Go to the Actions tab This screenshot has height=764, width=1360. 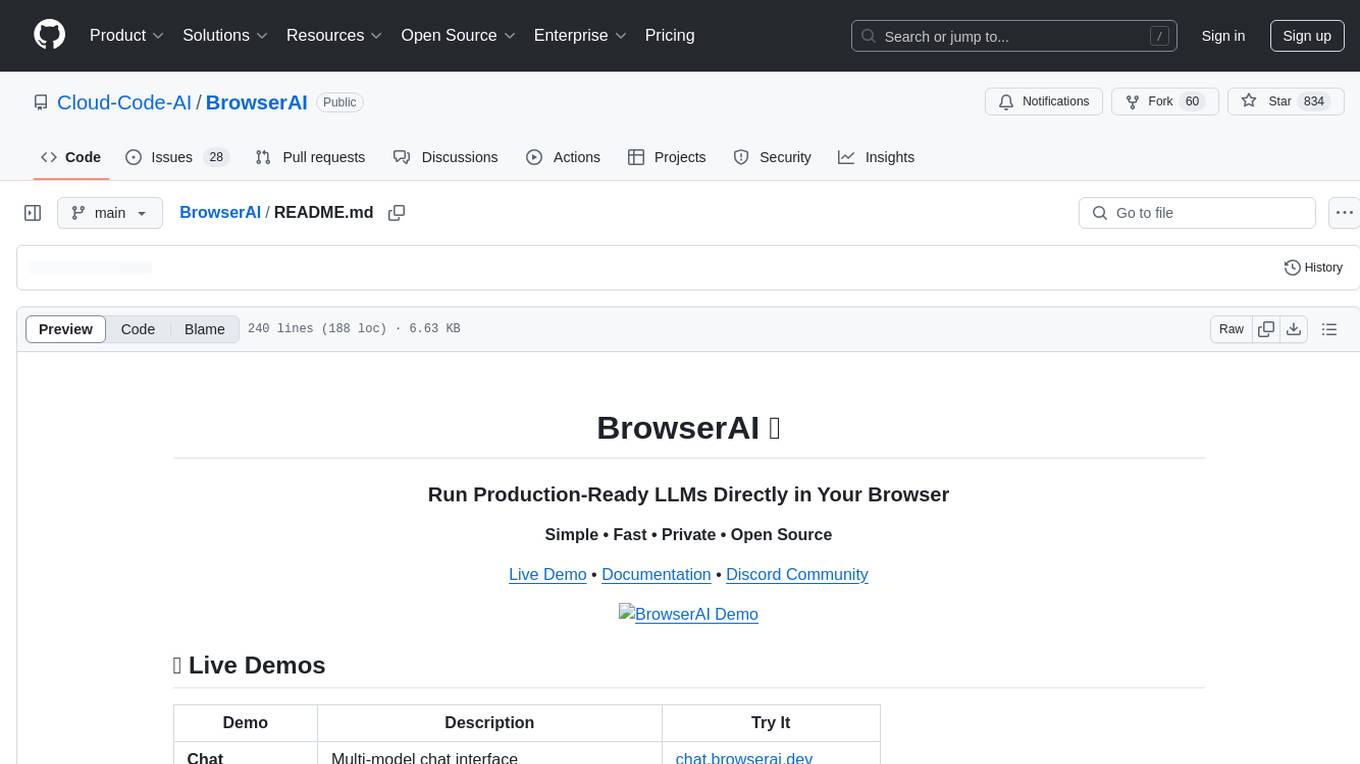563,157
